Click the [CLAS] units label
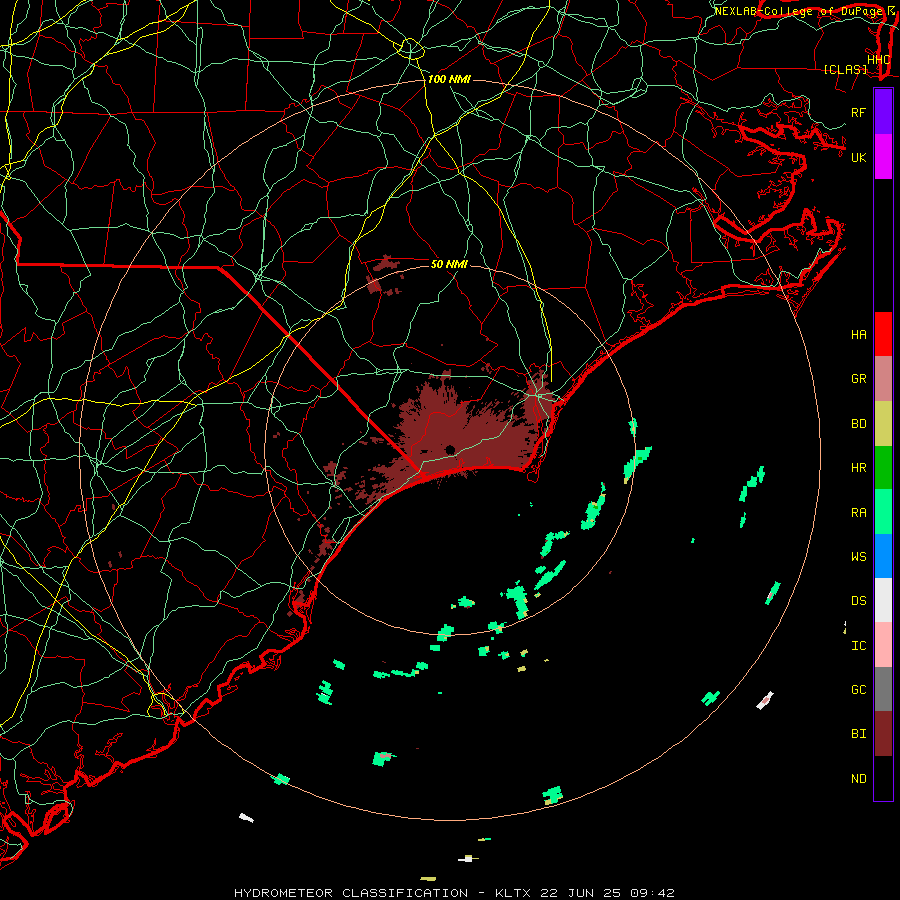The image size is (900, 900). click(845, 70)
